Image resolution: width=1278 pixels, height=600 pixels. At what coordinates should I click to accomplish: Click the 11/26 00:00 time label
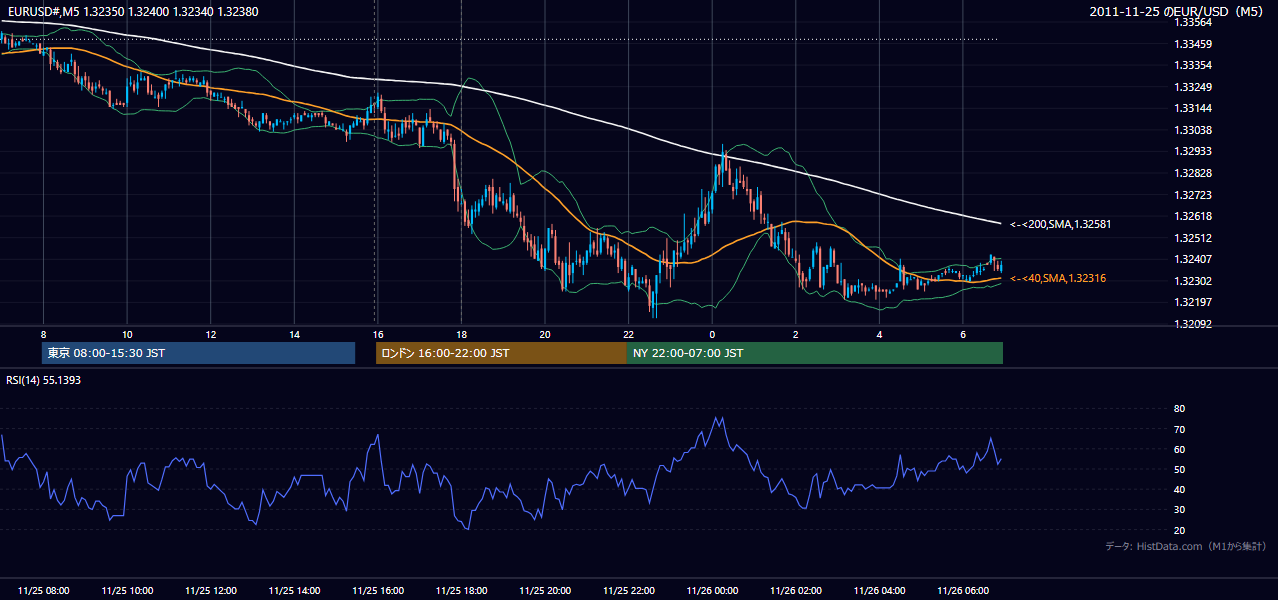coord(712,591)
